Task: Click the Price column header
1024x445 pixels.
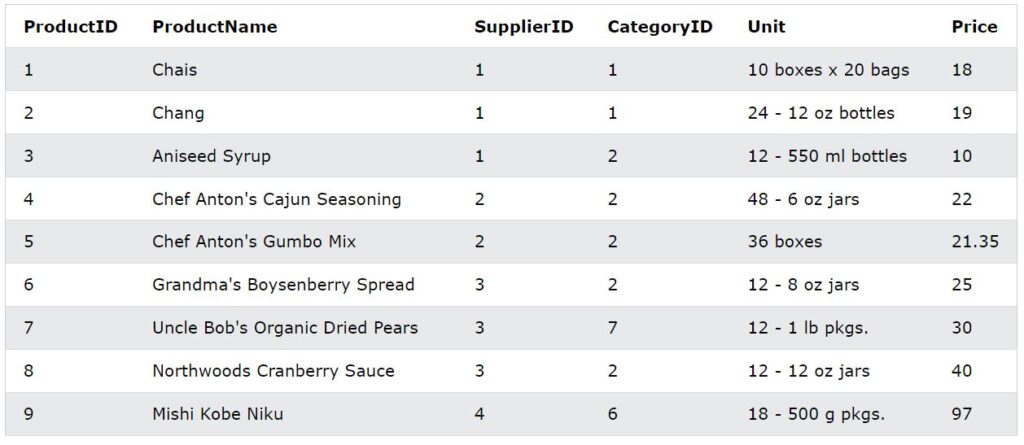Action: [974, 27]
